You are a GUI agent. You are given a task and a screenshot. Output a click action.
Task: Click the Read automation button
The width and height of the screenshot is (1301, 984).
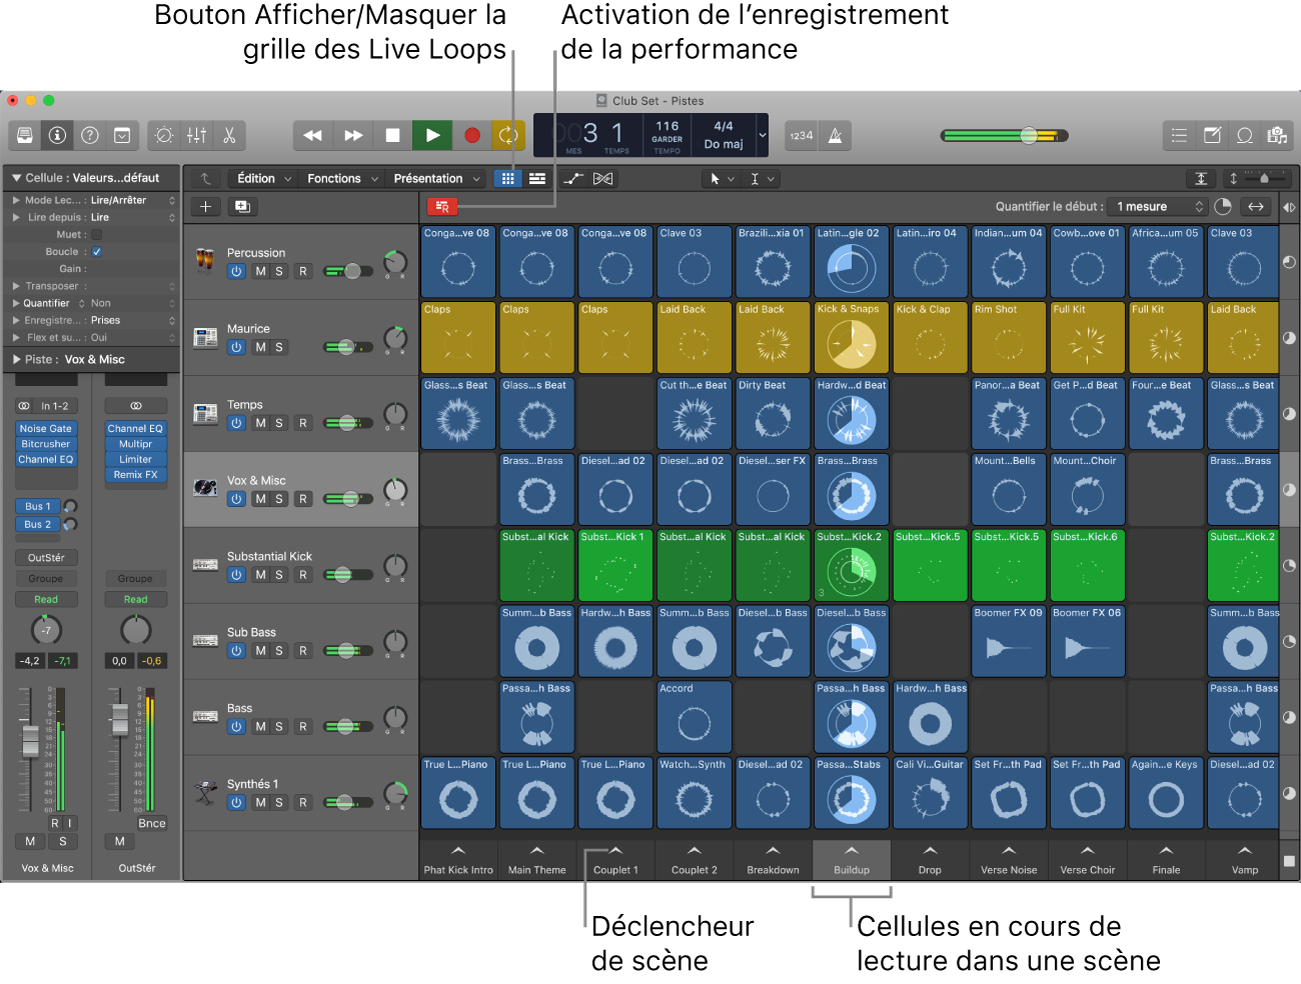point(46,599)
